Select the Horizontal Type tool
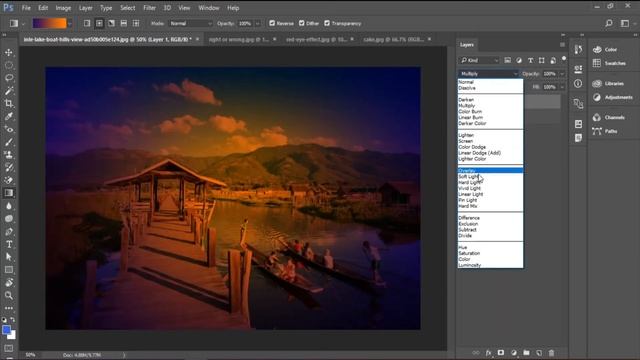The width and height of the screenshot is (640, 360). (9, 244)
